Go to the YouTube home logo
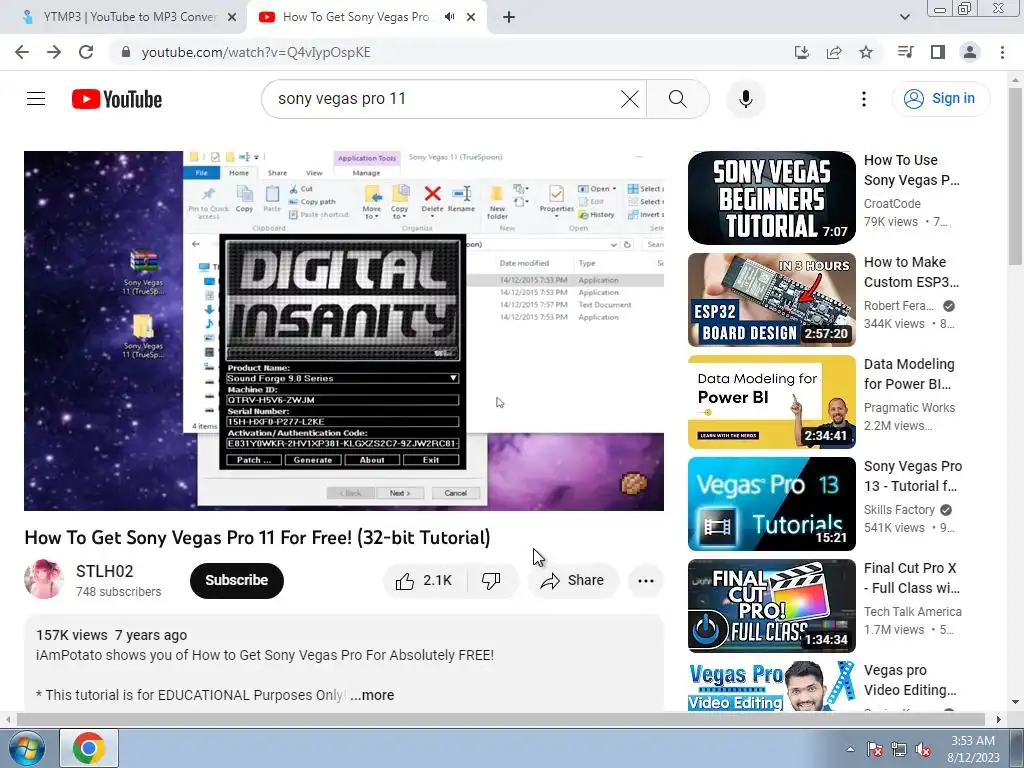Image resolution: width=1024 pixels, height=768 pixels. click(117, 99)
